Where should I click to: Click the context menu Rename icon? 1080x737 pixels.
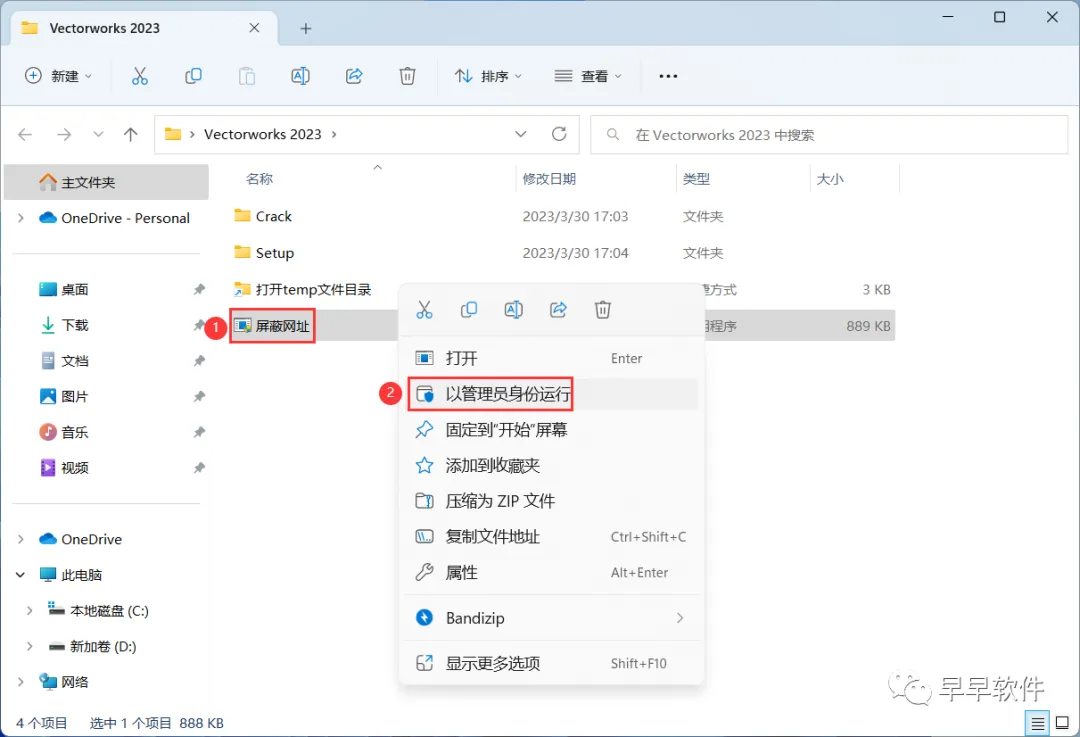[x=514, y=310]
